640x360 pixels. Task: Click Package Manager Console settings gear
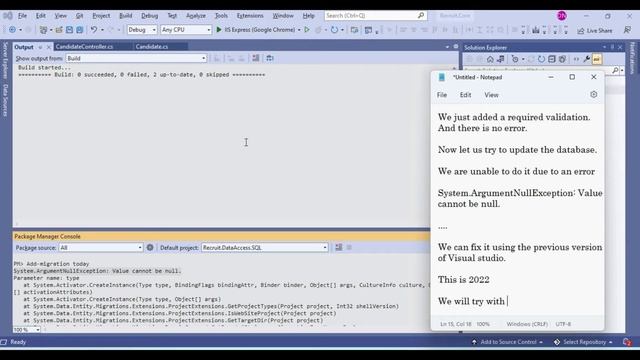(150, 247)
